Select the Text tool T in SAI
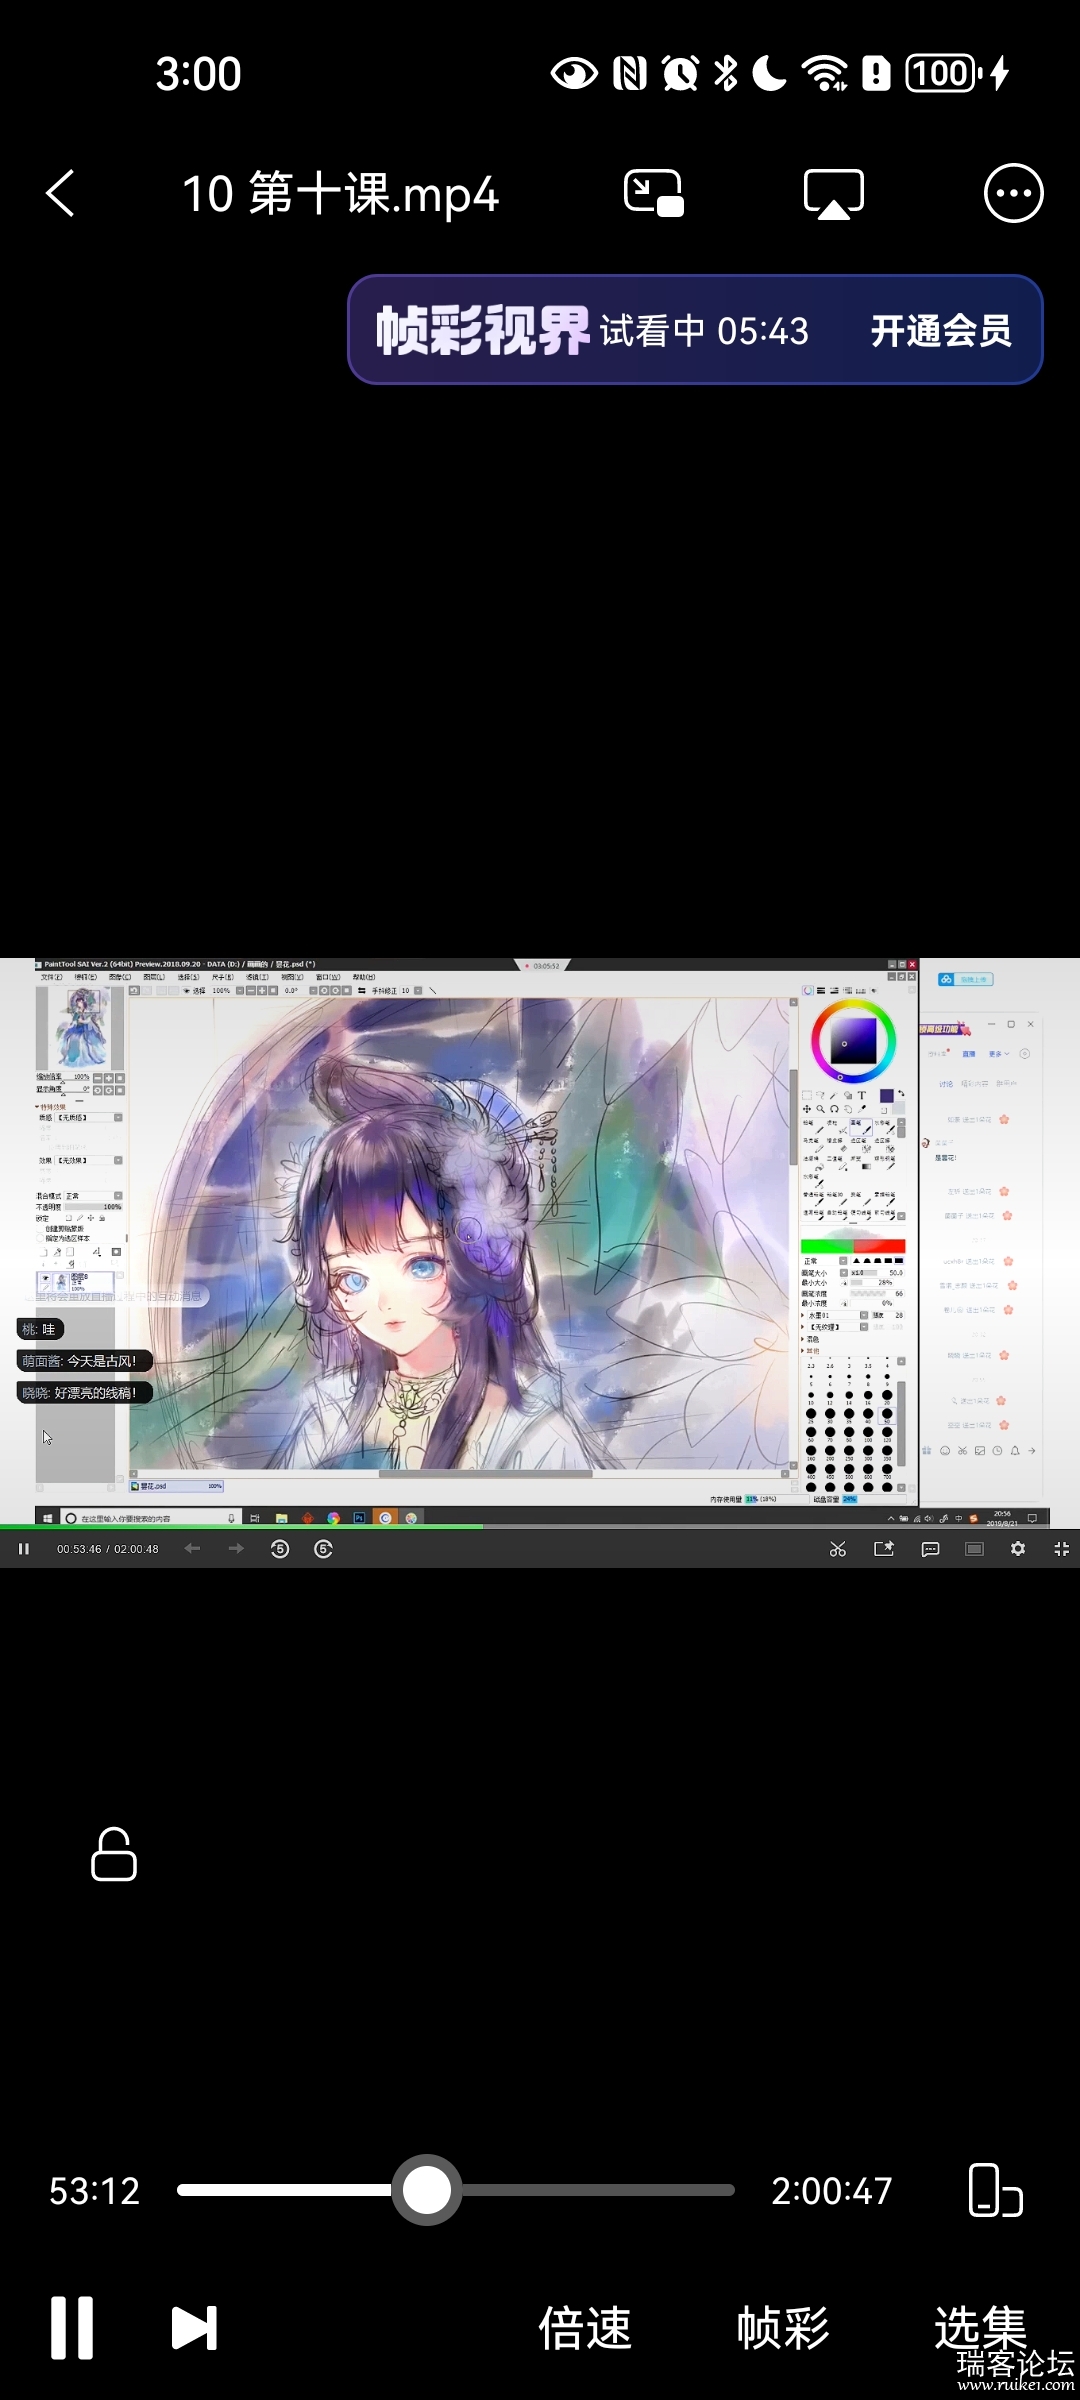 pyautogui.click(x=862, y=1095)
